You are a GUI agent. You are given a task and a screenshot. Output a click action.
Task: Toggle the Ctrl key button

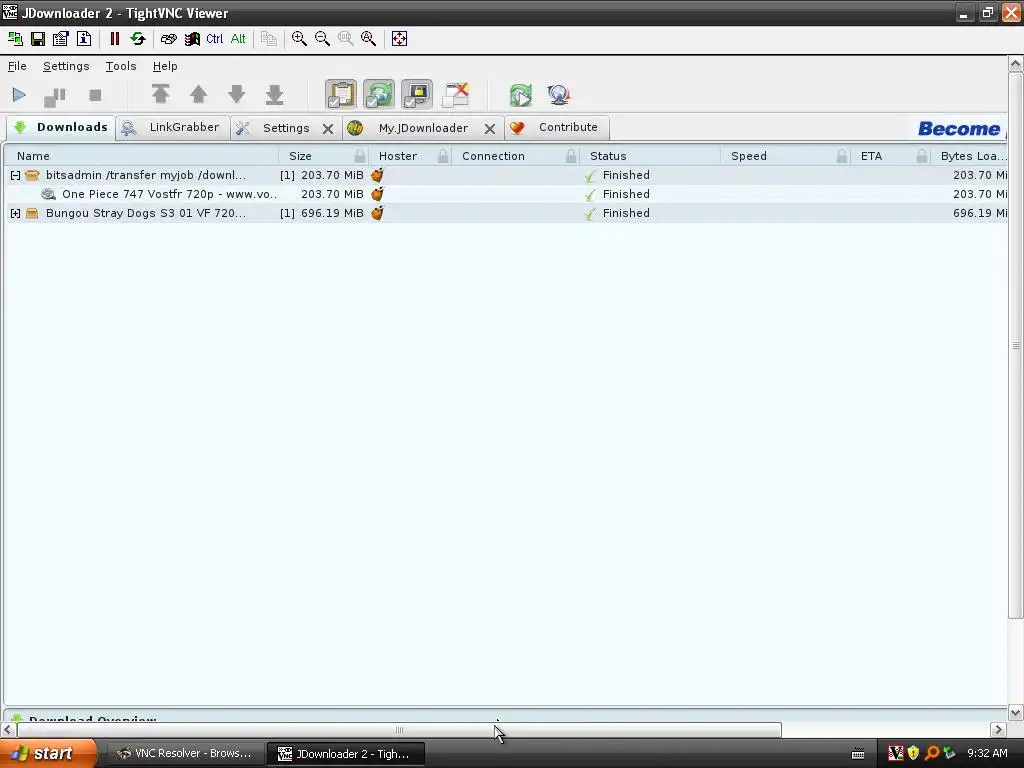click(x=214, y=39)
